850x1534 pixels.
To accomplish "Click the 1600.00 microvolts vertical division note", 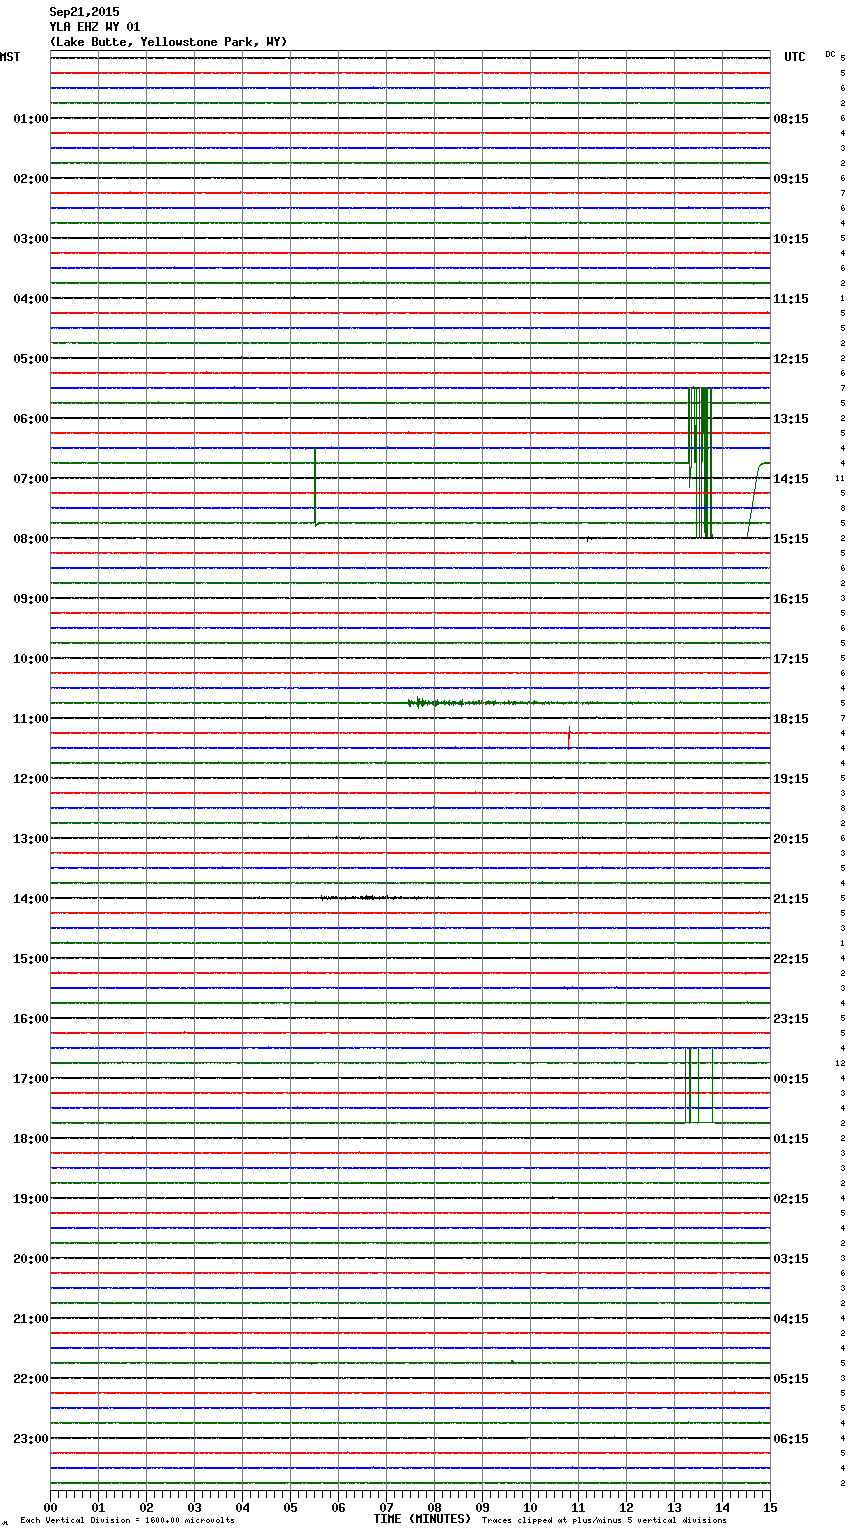I will [x=128, y=1521].
